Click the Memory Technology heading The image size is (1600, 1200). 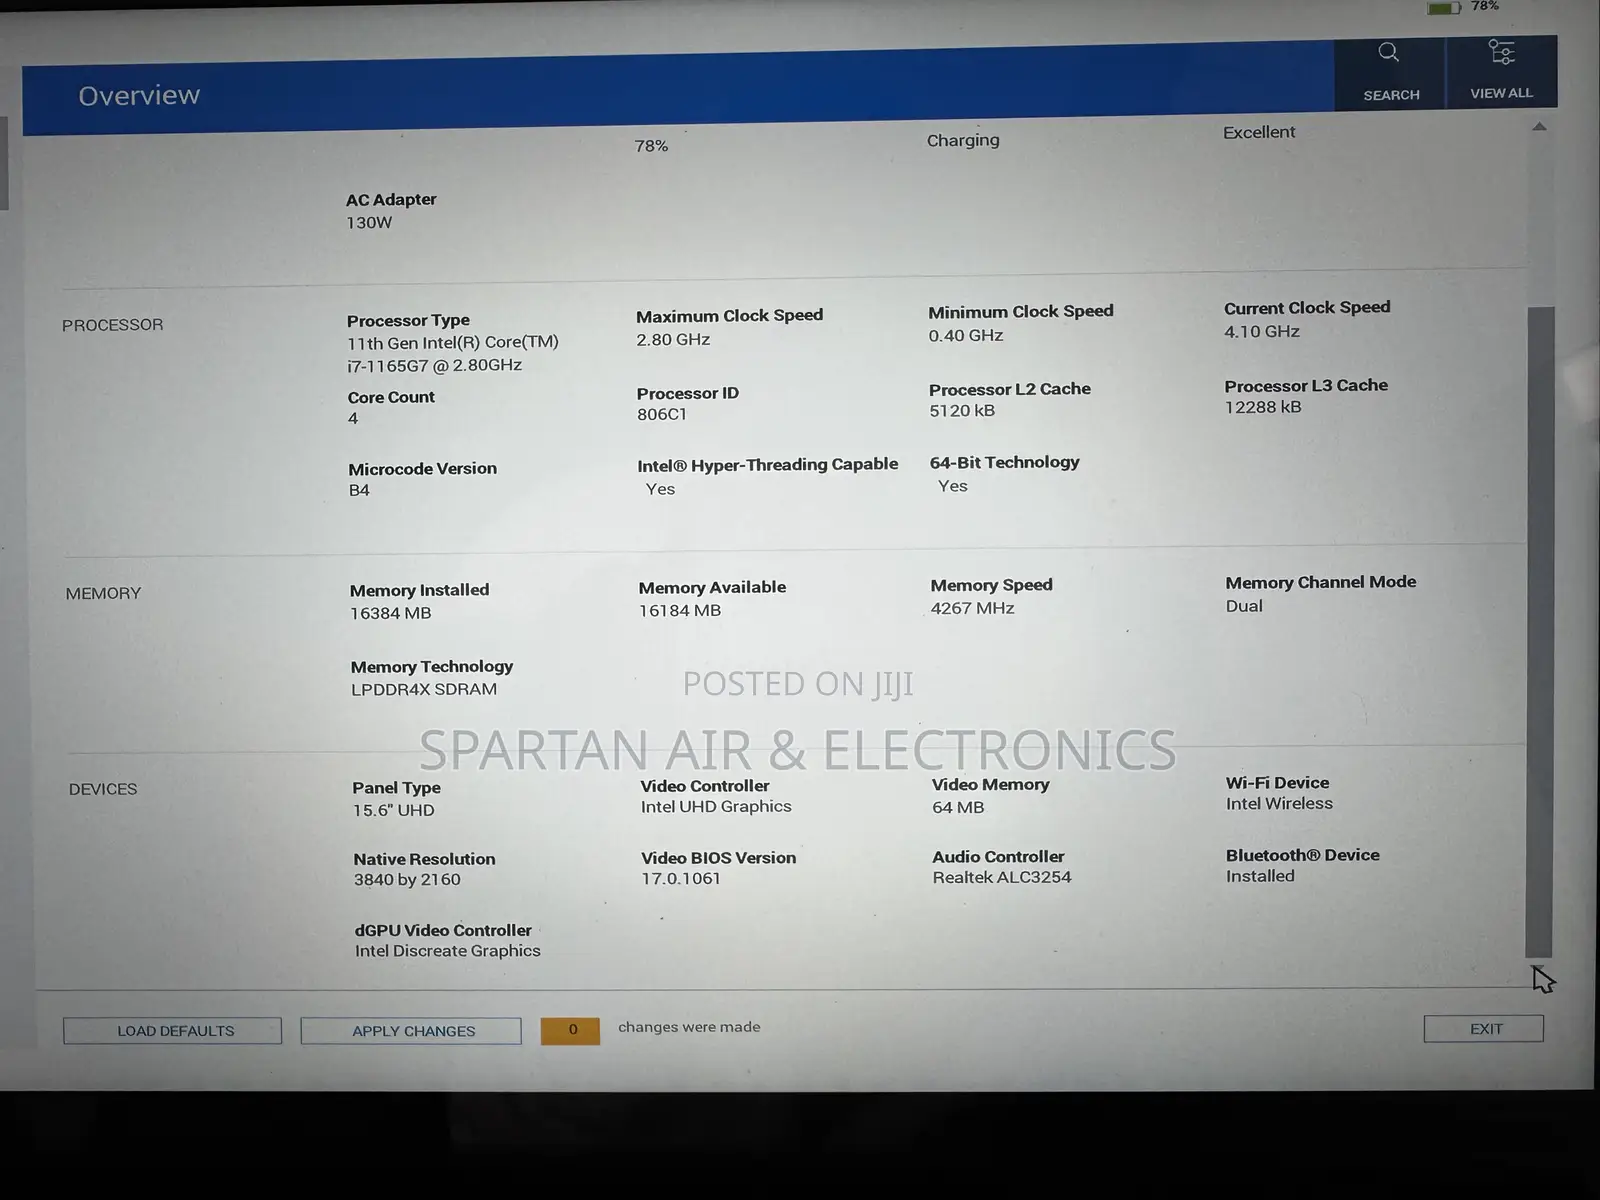click(x=431, y=667)
